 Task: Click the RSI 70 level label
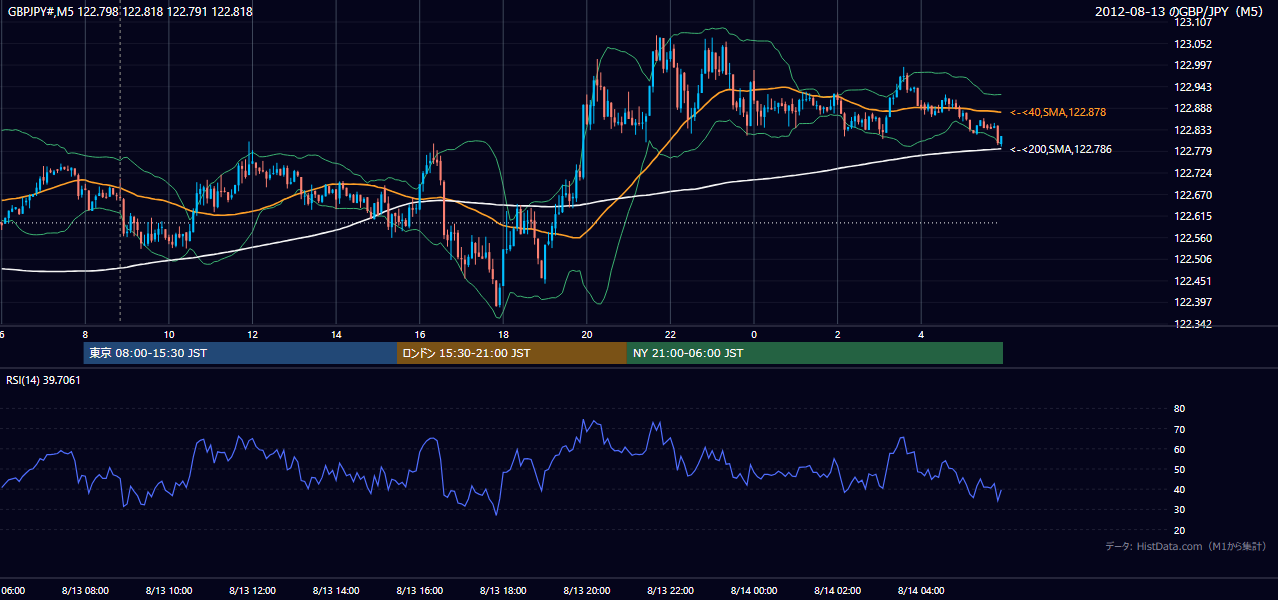tap(1179, 429)
